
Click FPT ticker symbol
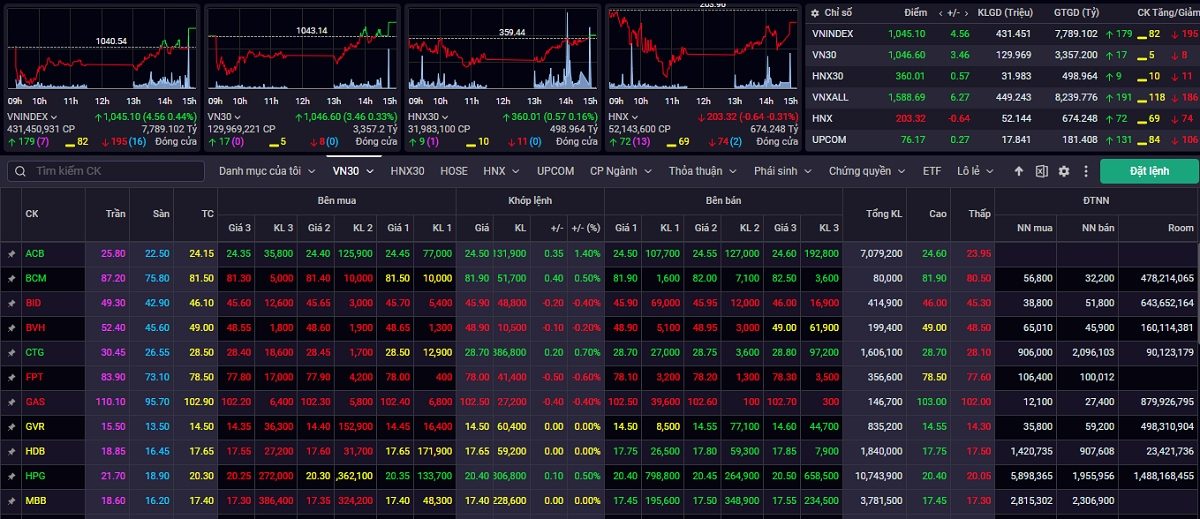(35, 377)
